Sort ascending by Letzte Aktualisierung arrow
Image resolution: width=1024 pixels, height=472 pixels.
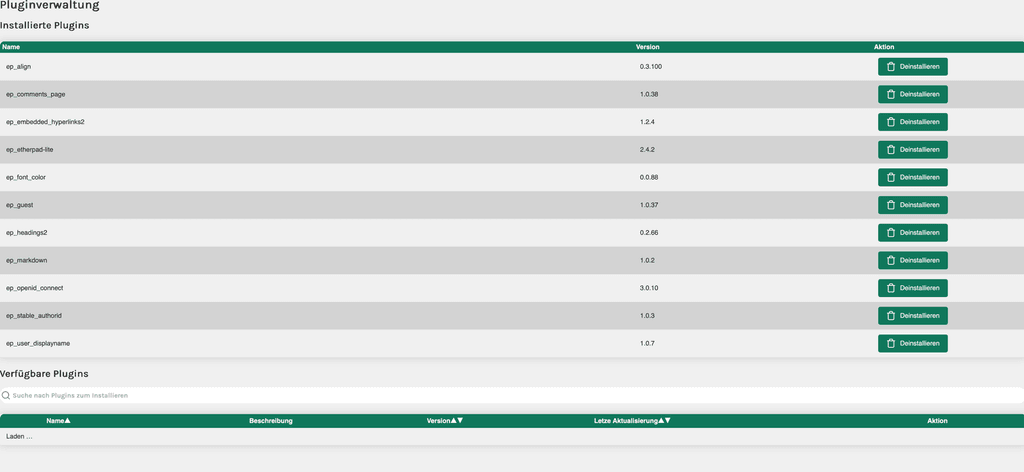tap(660, 421)
